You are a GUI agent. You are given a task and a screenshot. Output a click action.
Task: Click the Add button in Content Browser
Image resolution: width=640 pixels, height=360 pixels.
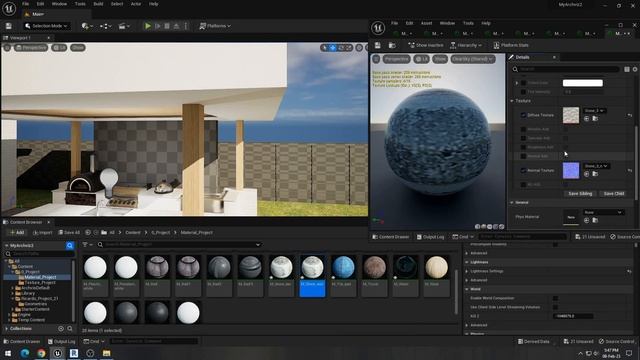pyautogui.click(x=17, y=232)
